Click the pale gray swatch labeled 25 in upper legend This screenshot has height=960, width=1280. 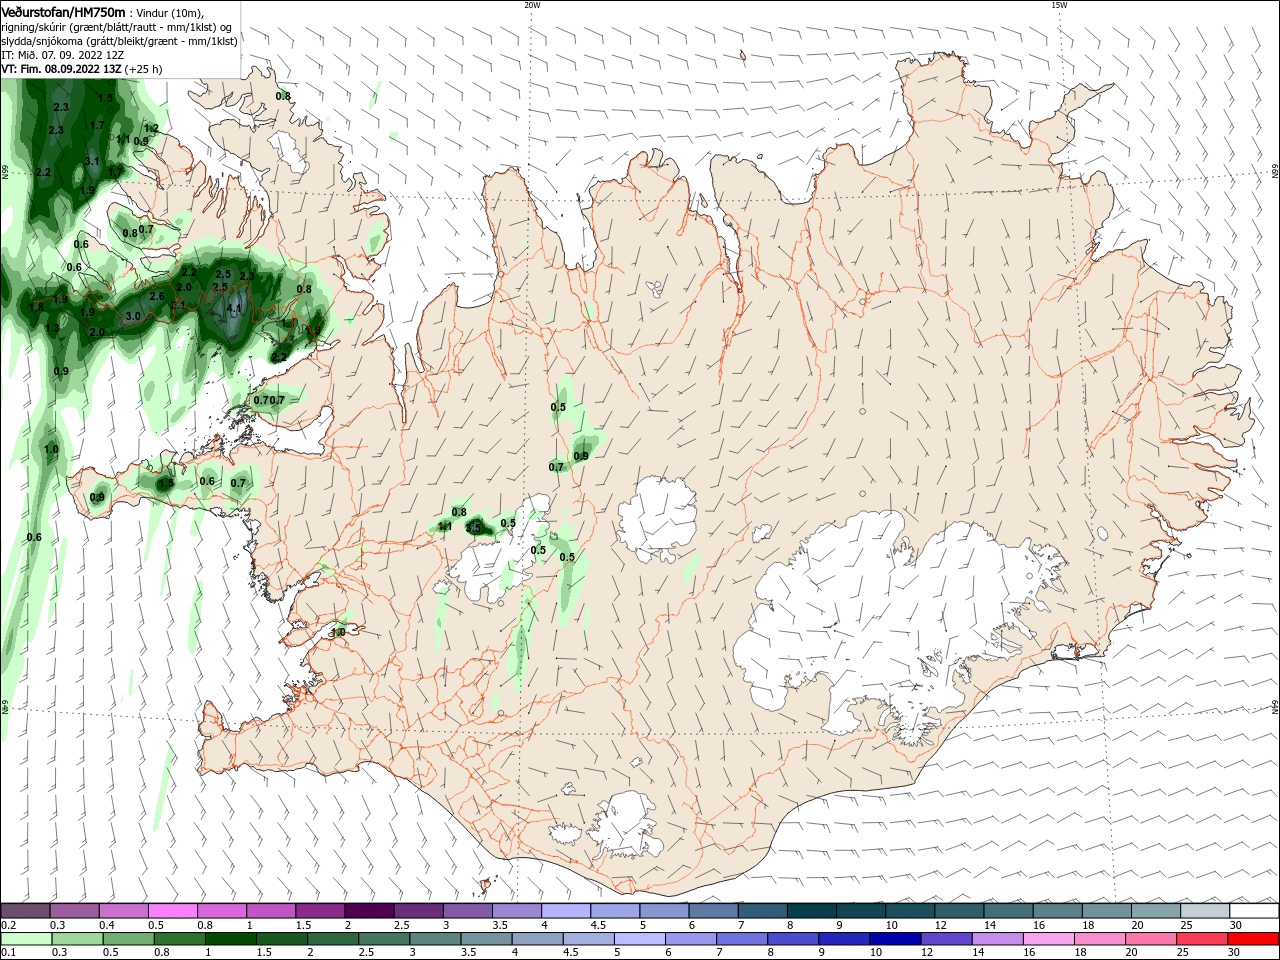point(1204,911)
